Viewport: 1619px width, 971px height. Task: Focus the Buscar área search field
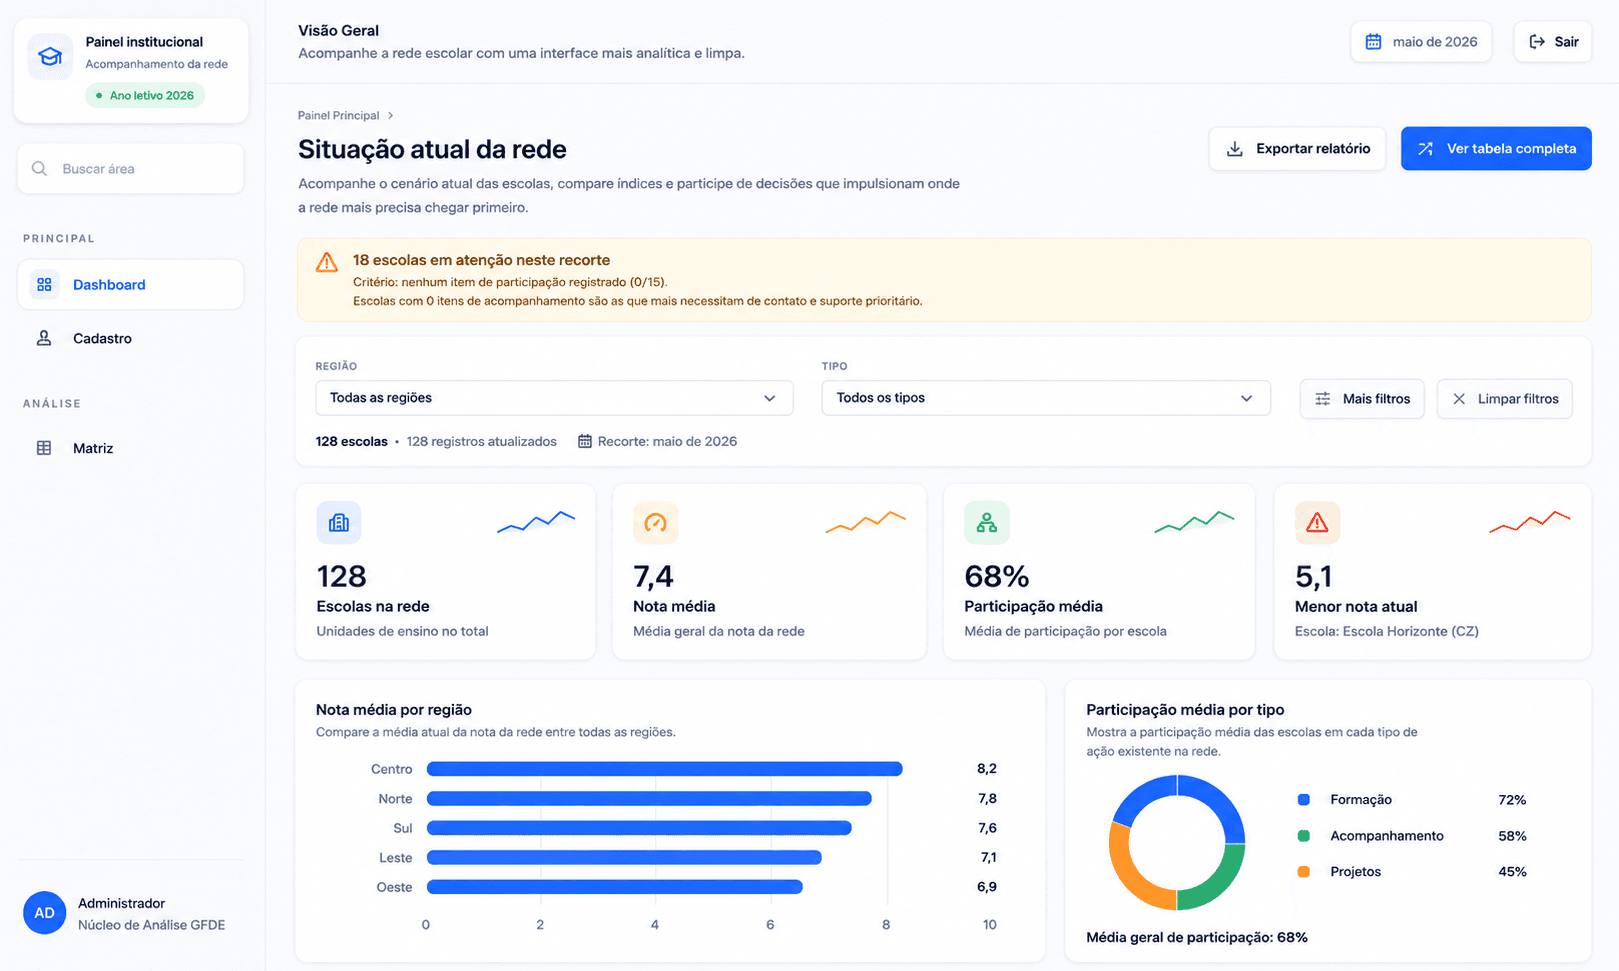(x=131, y=169)
